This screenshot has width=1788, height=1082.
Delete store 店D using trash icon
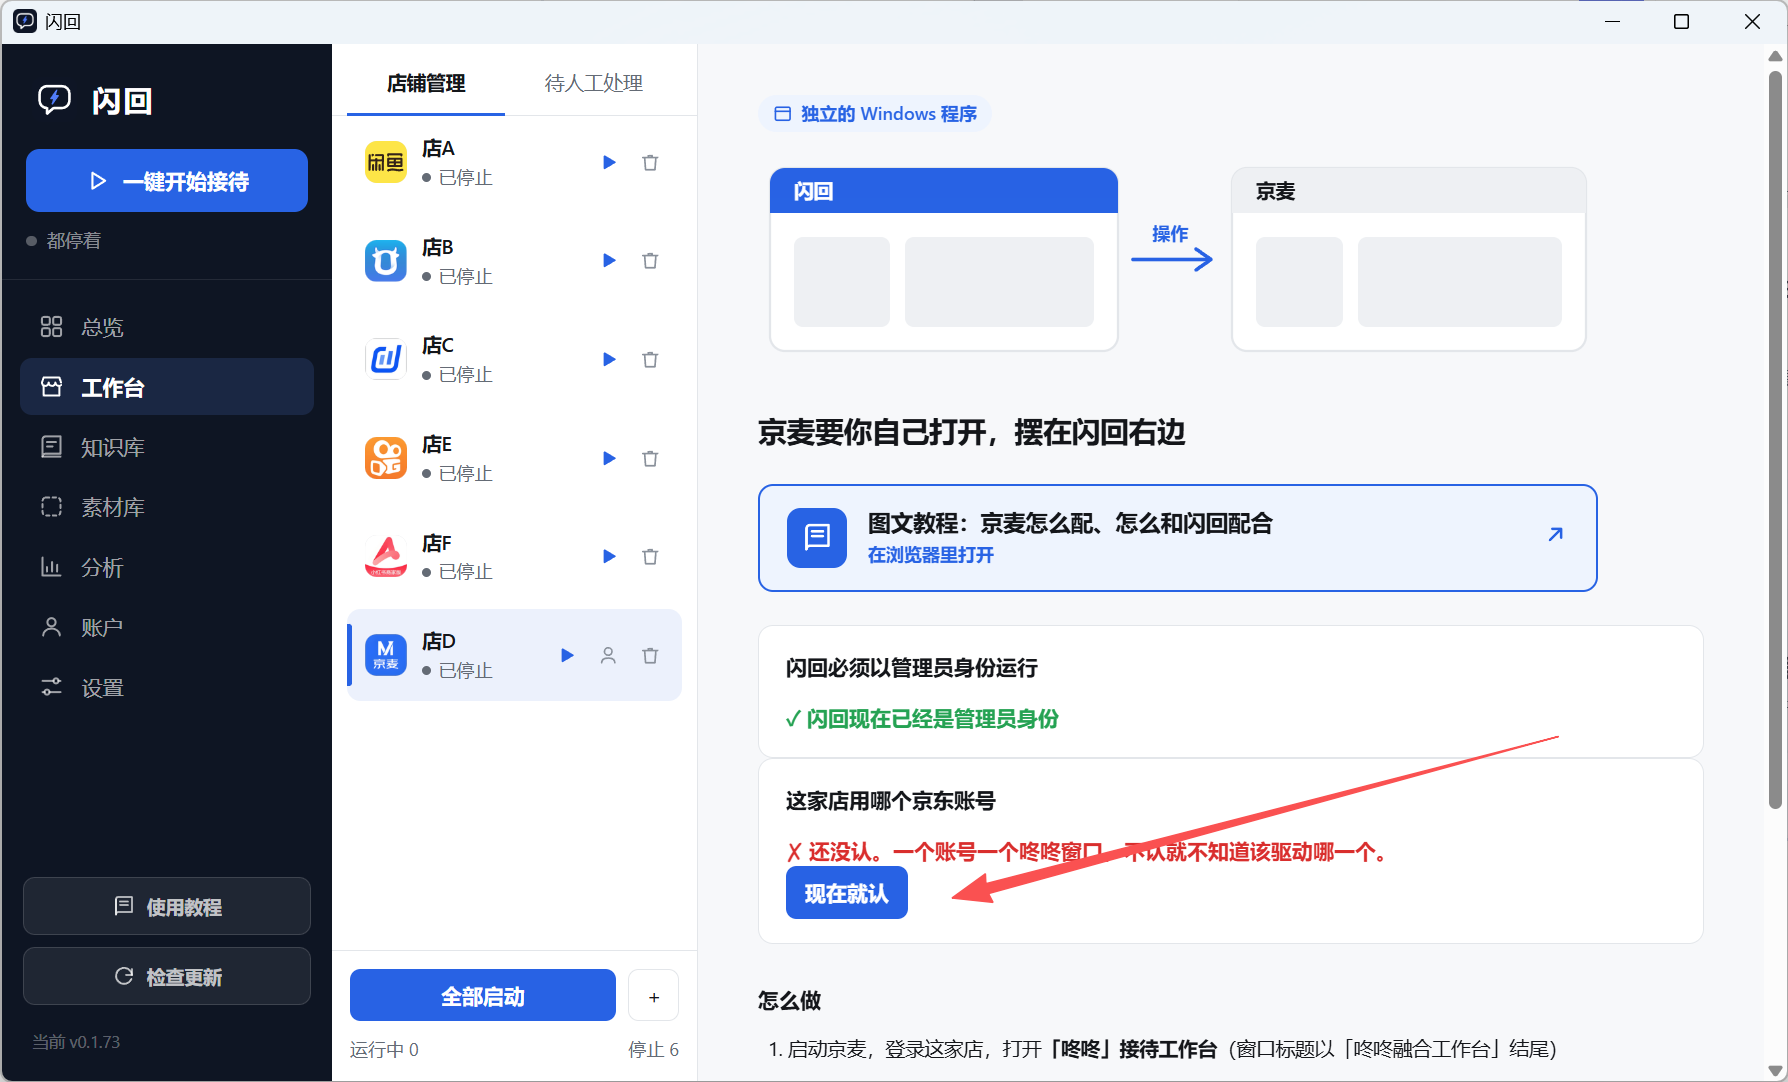650,655
